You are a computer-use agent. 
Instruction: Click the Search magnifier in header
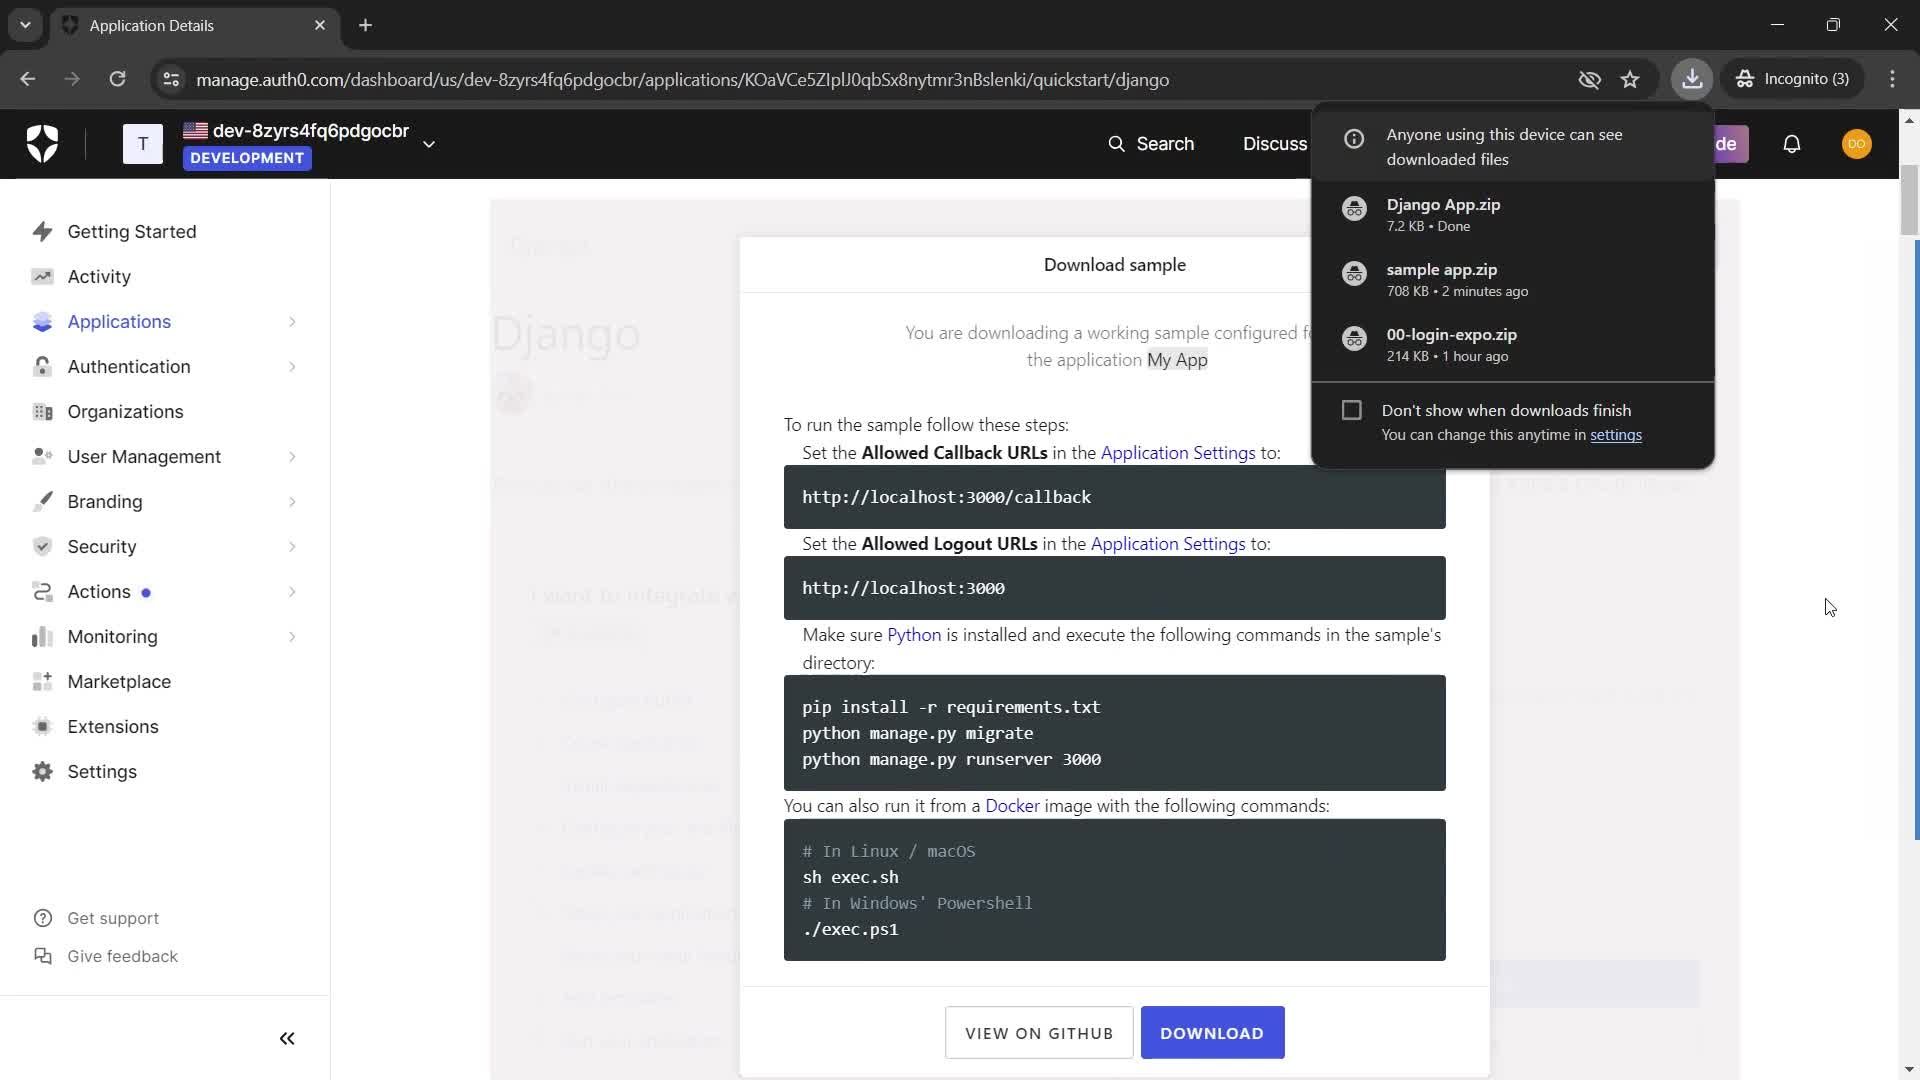point(1116,144)
